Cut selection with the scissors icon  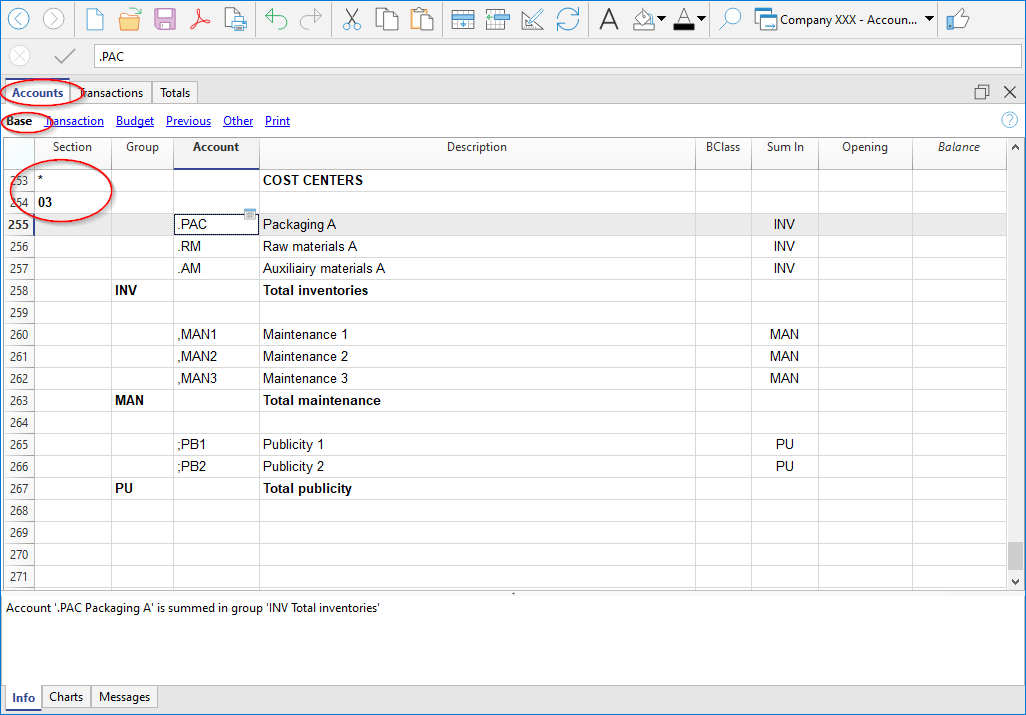(x=352, y=19)
